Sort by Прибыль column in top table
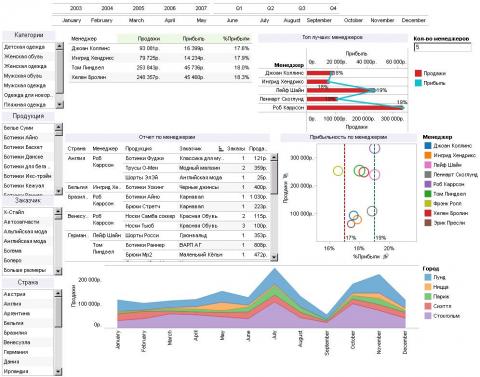 [193, 39]
